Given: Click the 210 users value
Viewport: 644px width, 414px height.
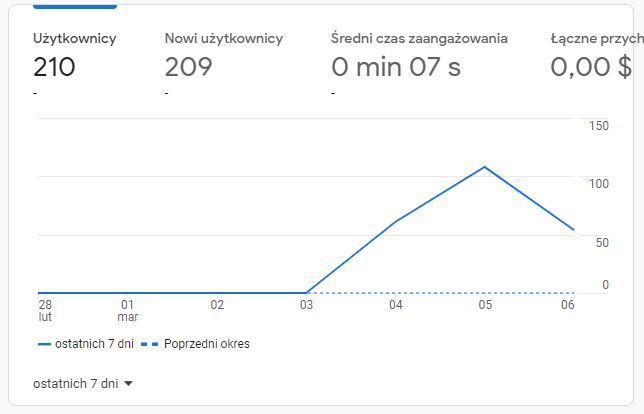Looking at the screenshot, I should point(54,67).
